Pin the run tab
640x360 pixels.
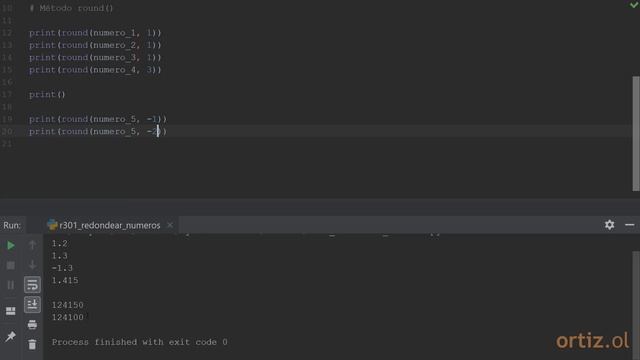click(x=11, y=336)
